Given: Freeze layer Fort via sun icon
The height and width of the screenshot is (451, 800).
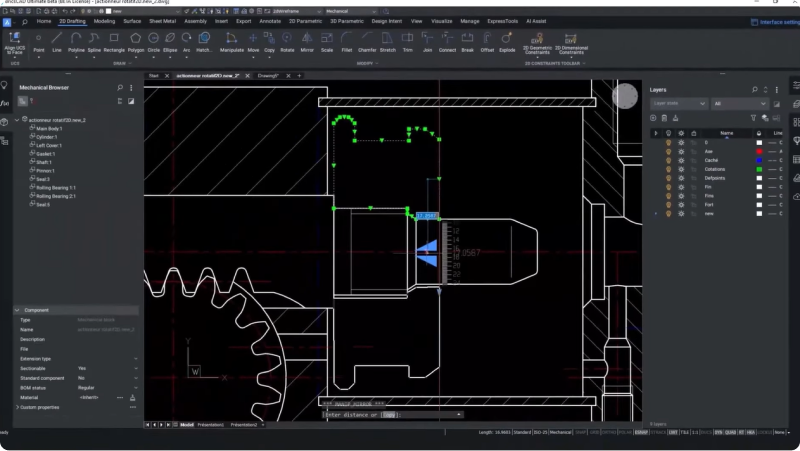Looking at the screenshot, I should pos(681,205).
